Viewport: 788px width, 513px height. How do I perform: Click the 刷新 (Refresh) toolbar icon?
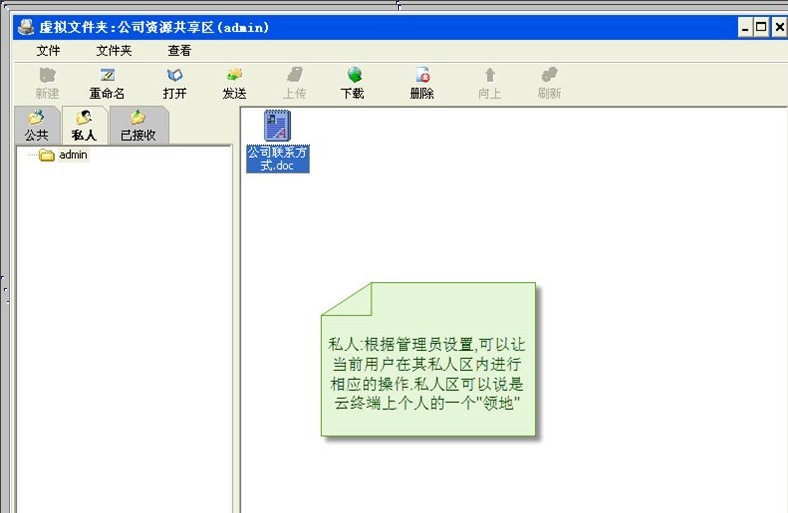(549, 76)
